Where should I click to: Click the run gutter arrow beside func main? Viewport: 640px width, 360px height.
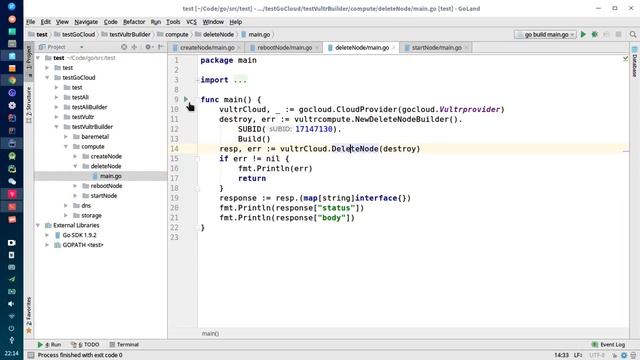(x=186, y=99)
